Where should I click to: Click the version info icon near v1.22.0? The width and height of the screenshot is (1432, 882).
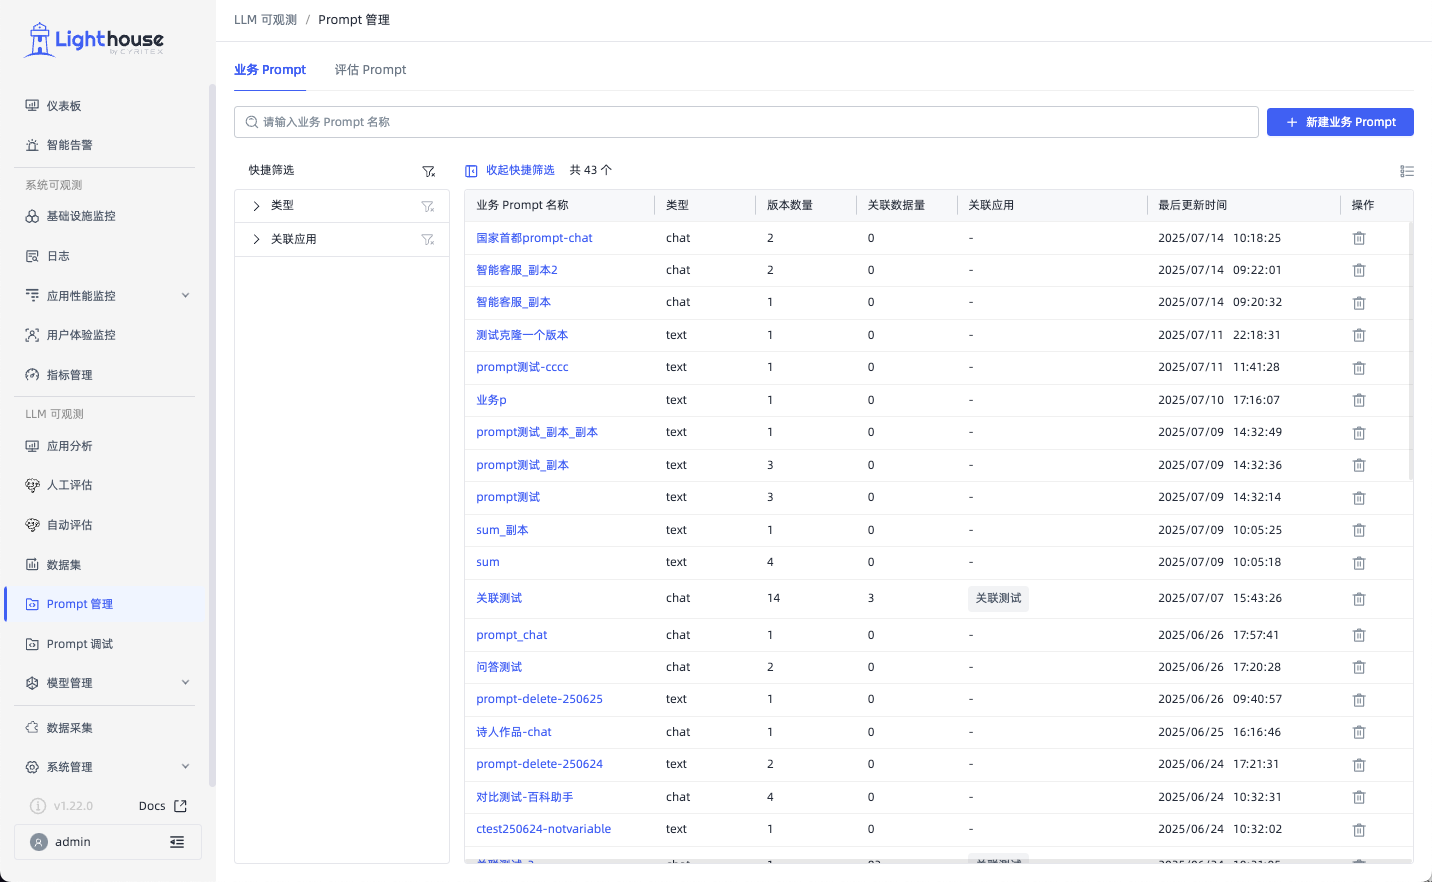tap(38, 806)
